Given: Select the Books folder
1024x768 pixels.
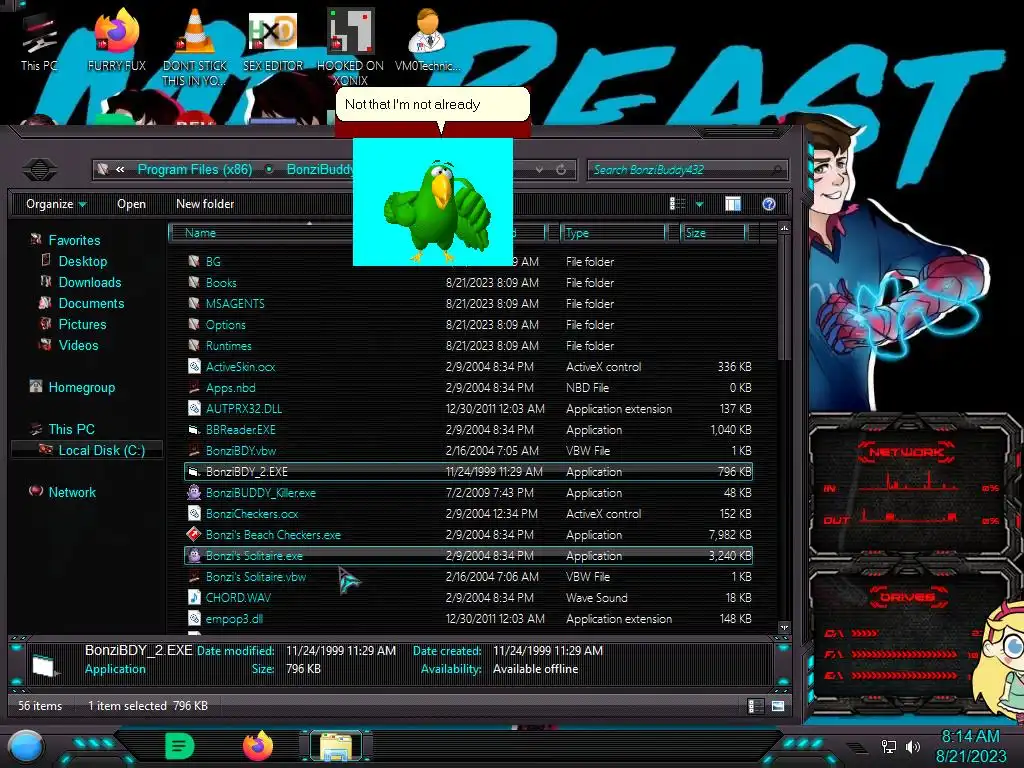Looking at the screenshot, I should (221, 283).
